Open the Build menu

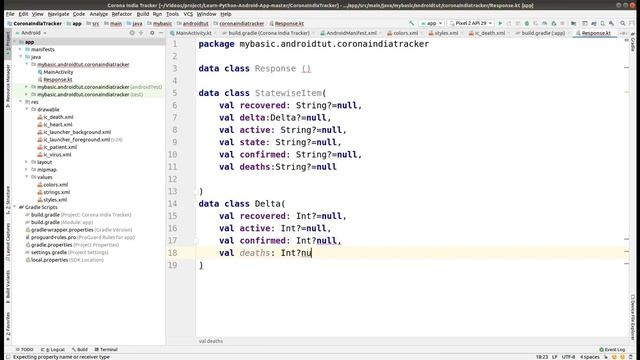point(142,14)
